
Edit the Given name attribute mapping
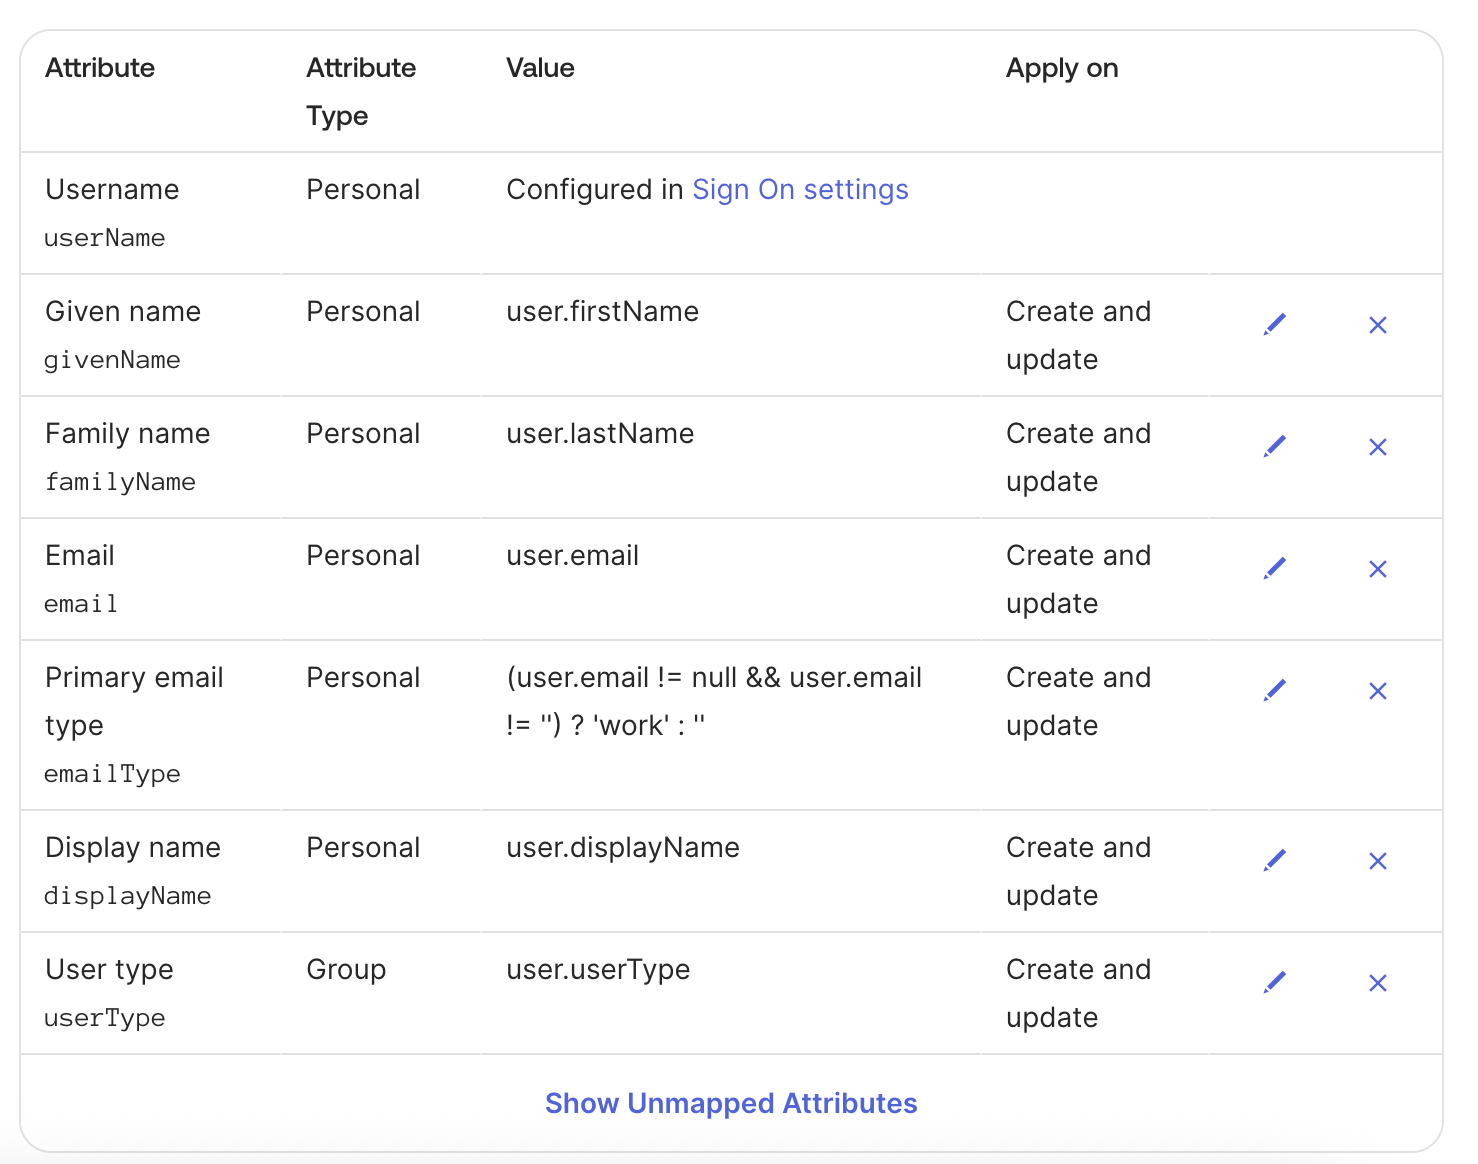[1275, 324]
